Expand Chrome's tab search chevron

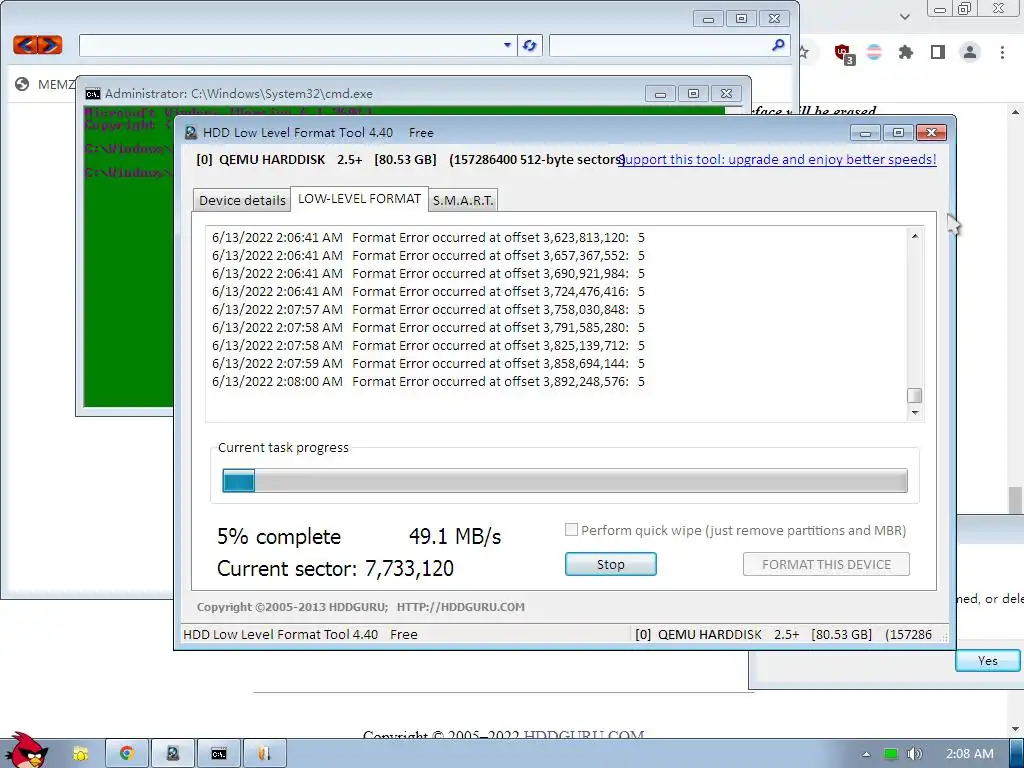click(904, 17)
